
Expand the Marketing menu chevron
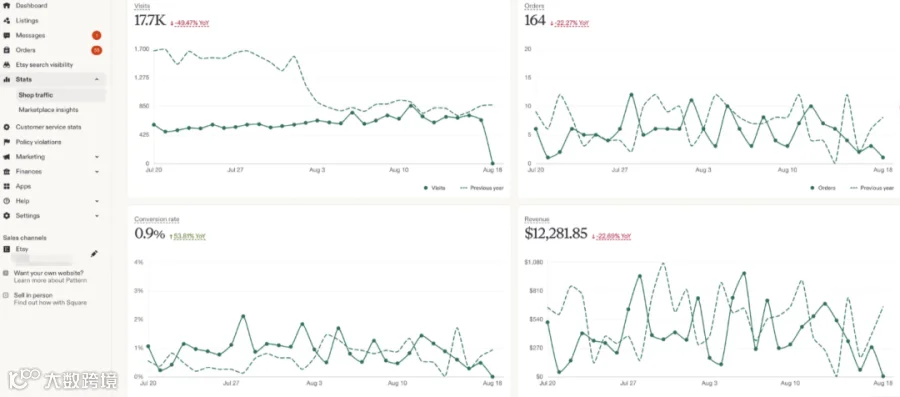(x=96, y=157)
